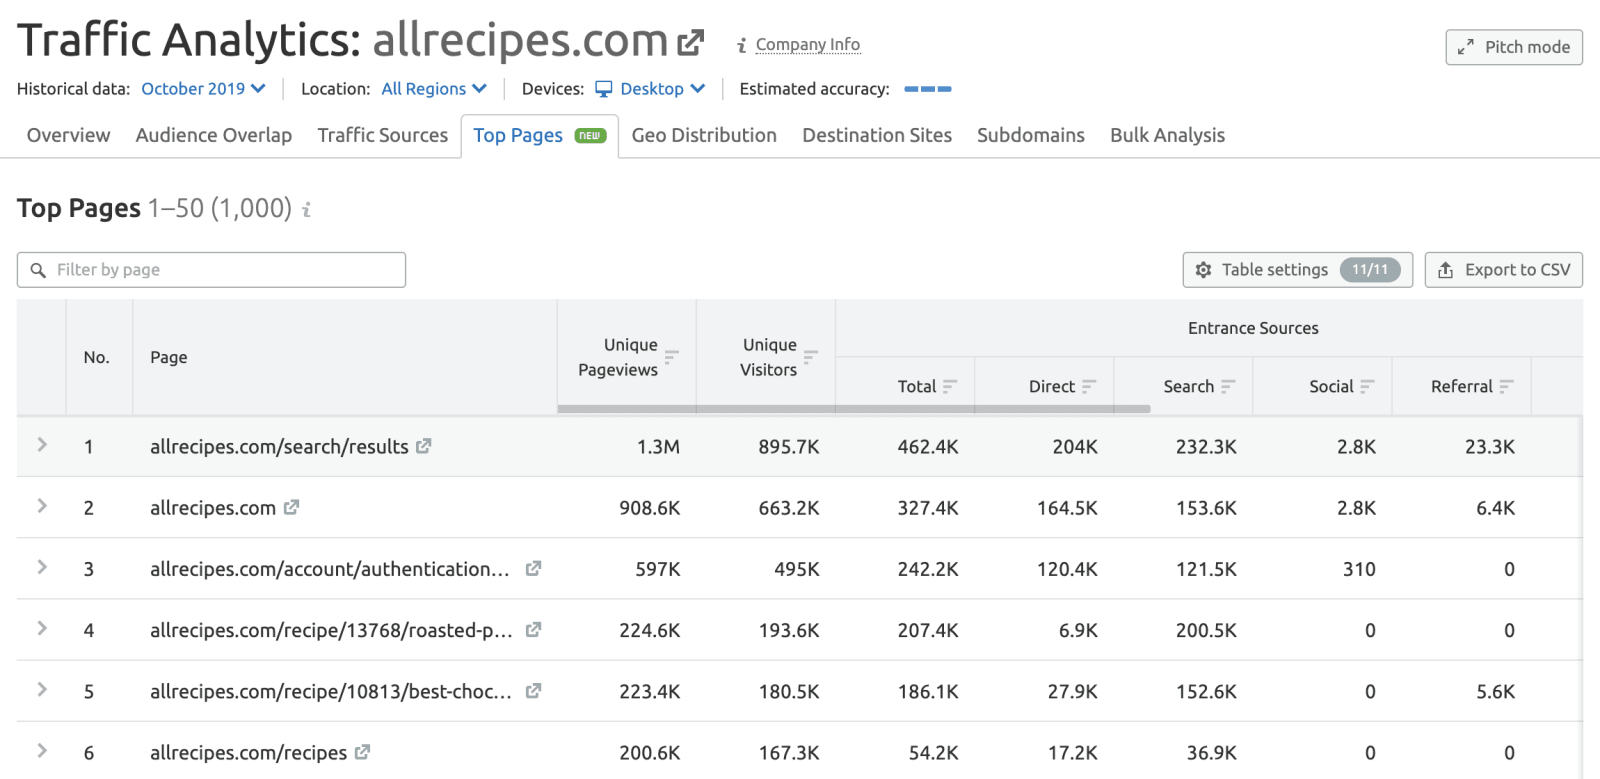Click the 17.2K direct value
Image resolution: width=1600 pixels, height=779 pixels.
[x=1072, y=752]
